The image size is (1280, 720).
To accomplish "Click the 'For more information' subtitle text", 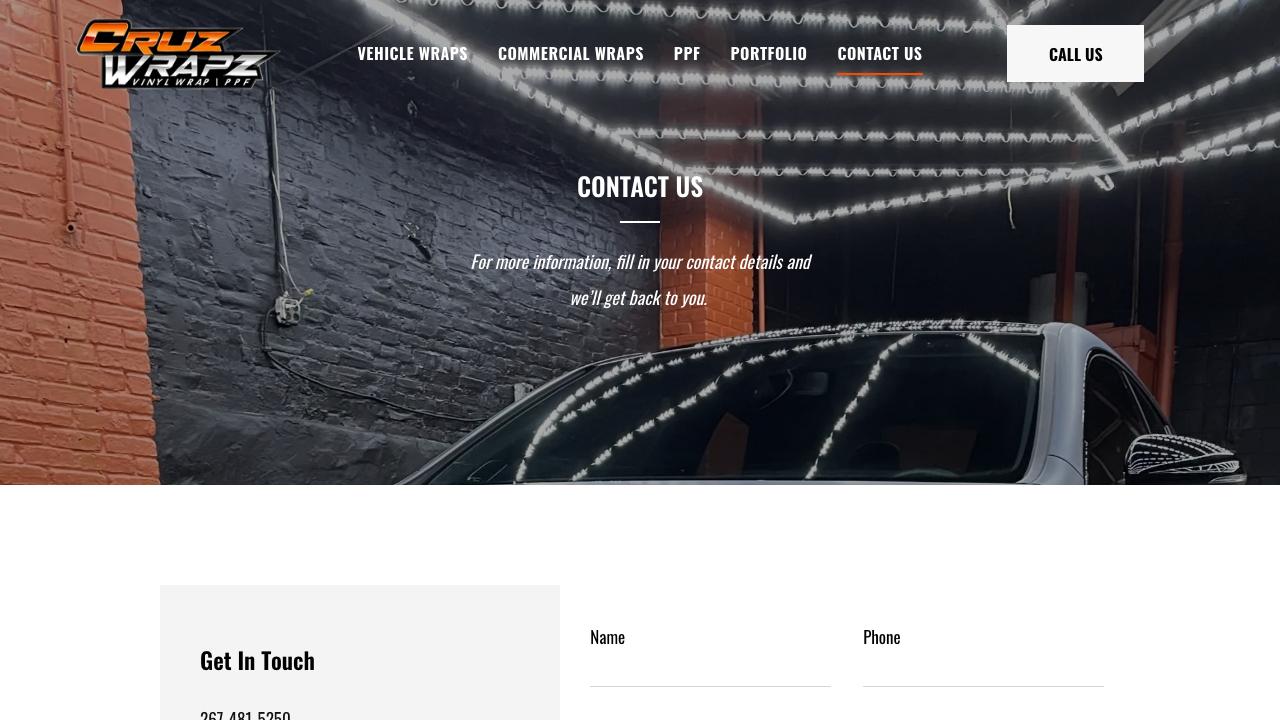I will [x=640, y=280].
